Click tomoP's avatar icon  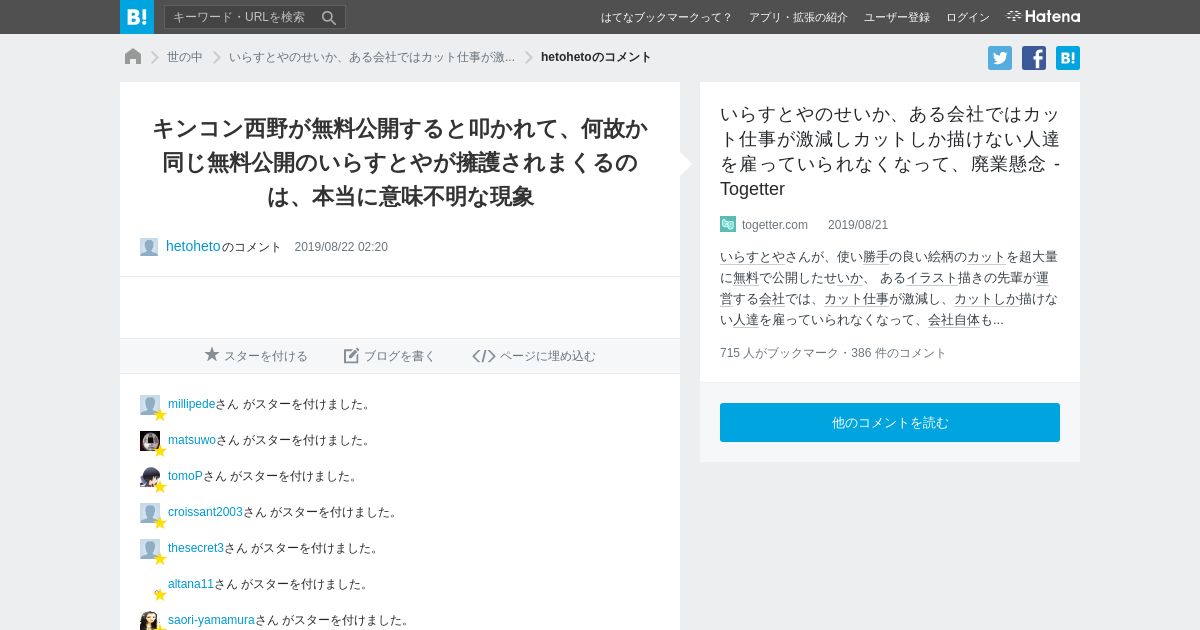pyautogui.click(x=150, y=477)
